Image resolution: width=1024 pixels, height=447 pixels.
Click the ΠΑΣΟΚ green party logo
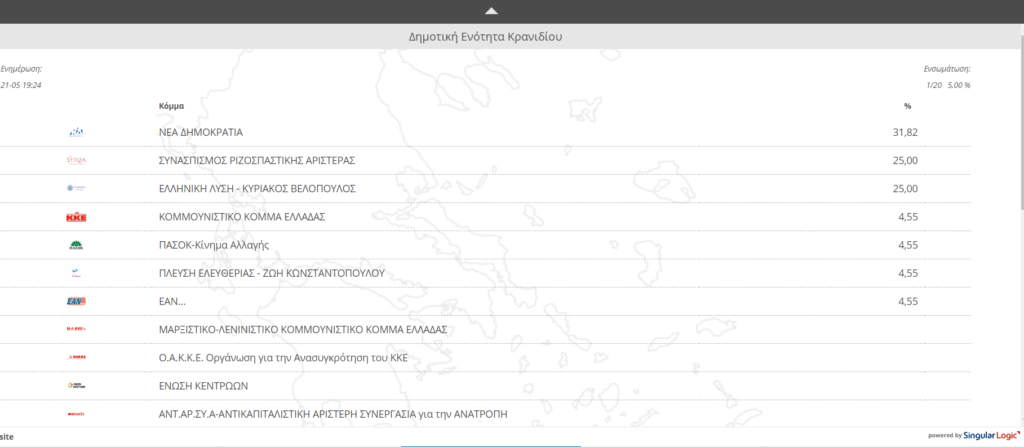(76, 245)
